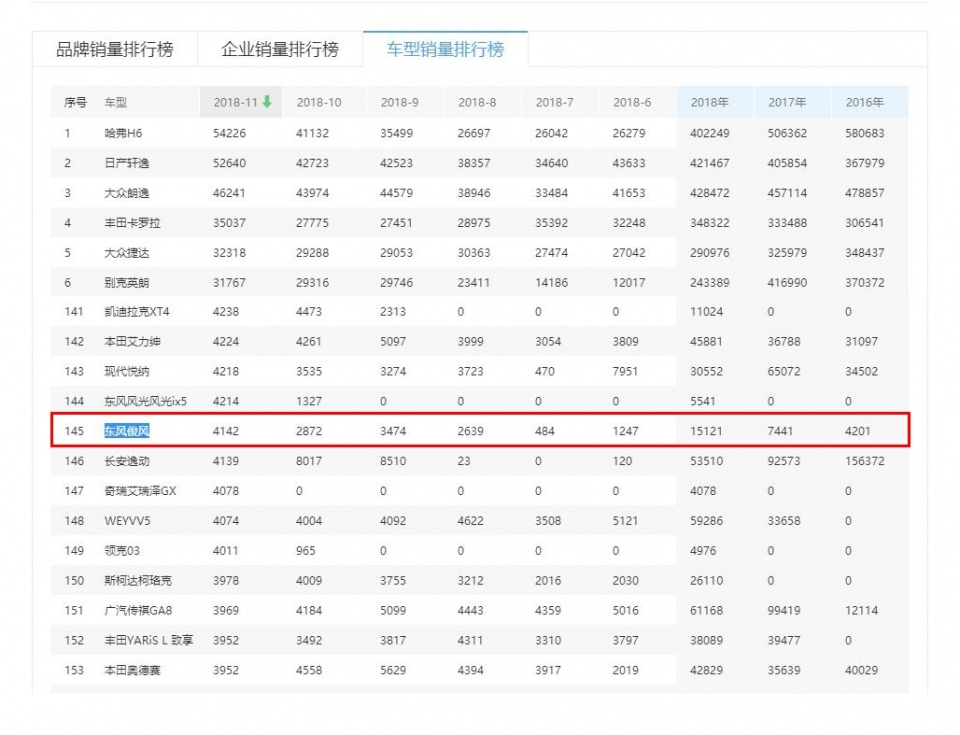Open the 斯柯达柯珞克 model link
The width and height of the screenshot is (960, 735).
(138, 580)
